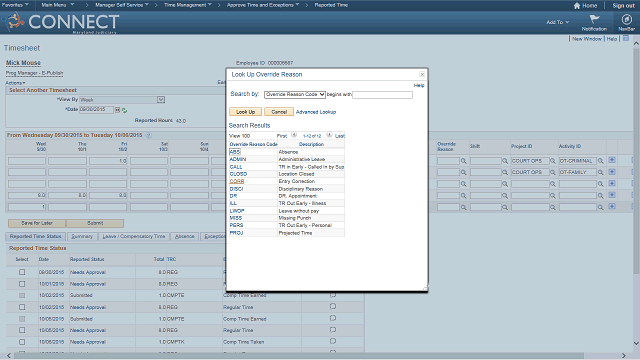Click the Submit timesheet button
Screen dimensions: 640x360
[95, 223]
